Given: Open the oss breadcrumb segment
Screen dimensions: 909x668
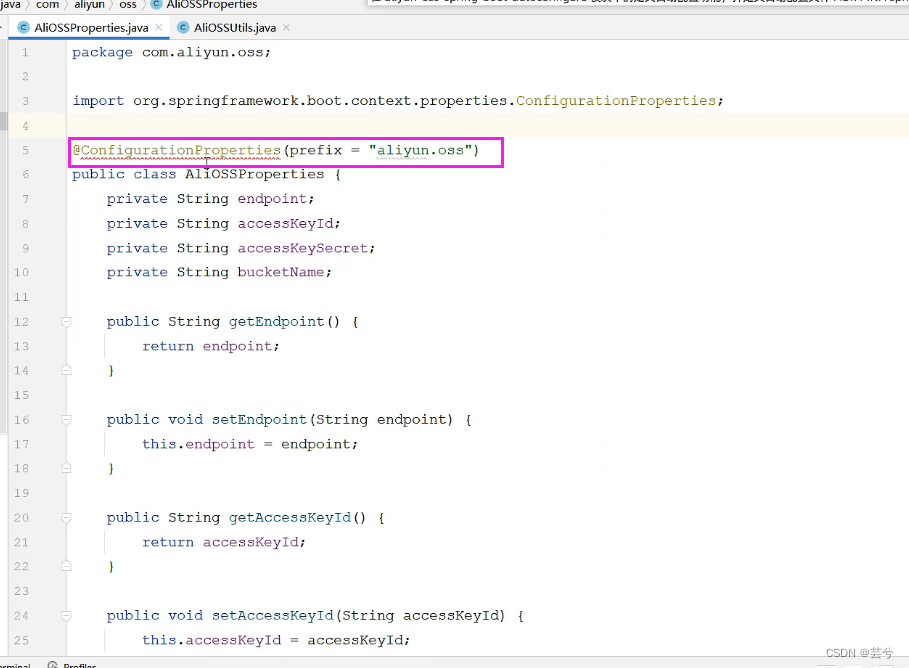Looking at the screenshot, I should click(x=128, y=5).
